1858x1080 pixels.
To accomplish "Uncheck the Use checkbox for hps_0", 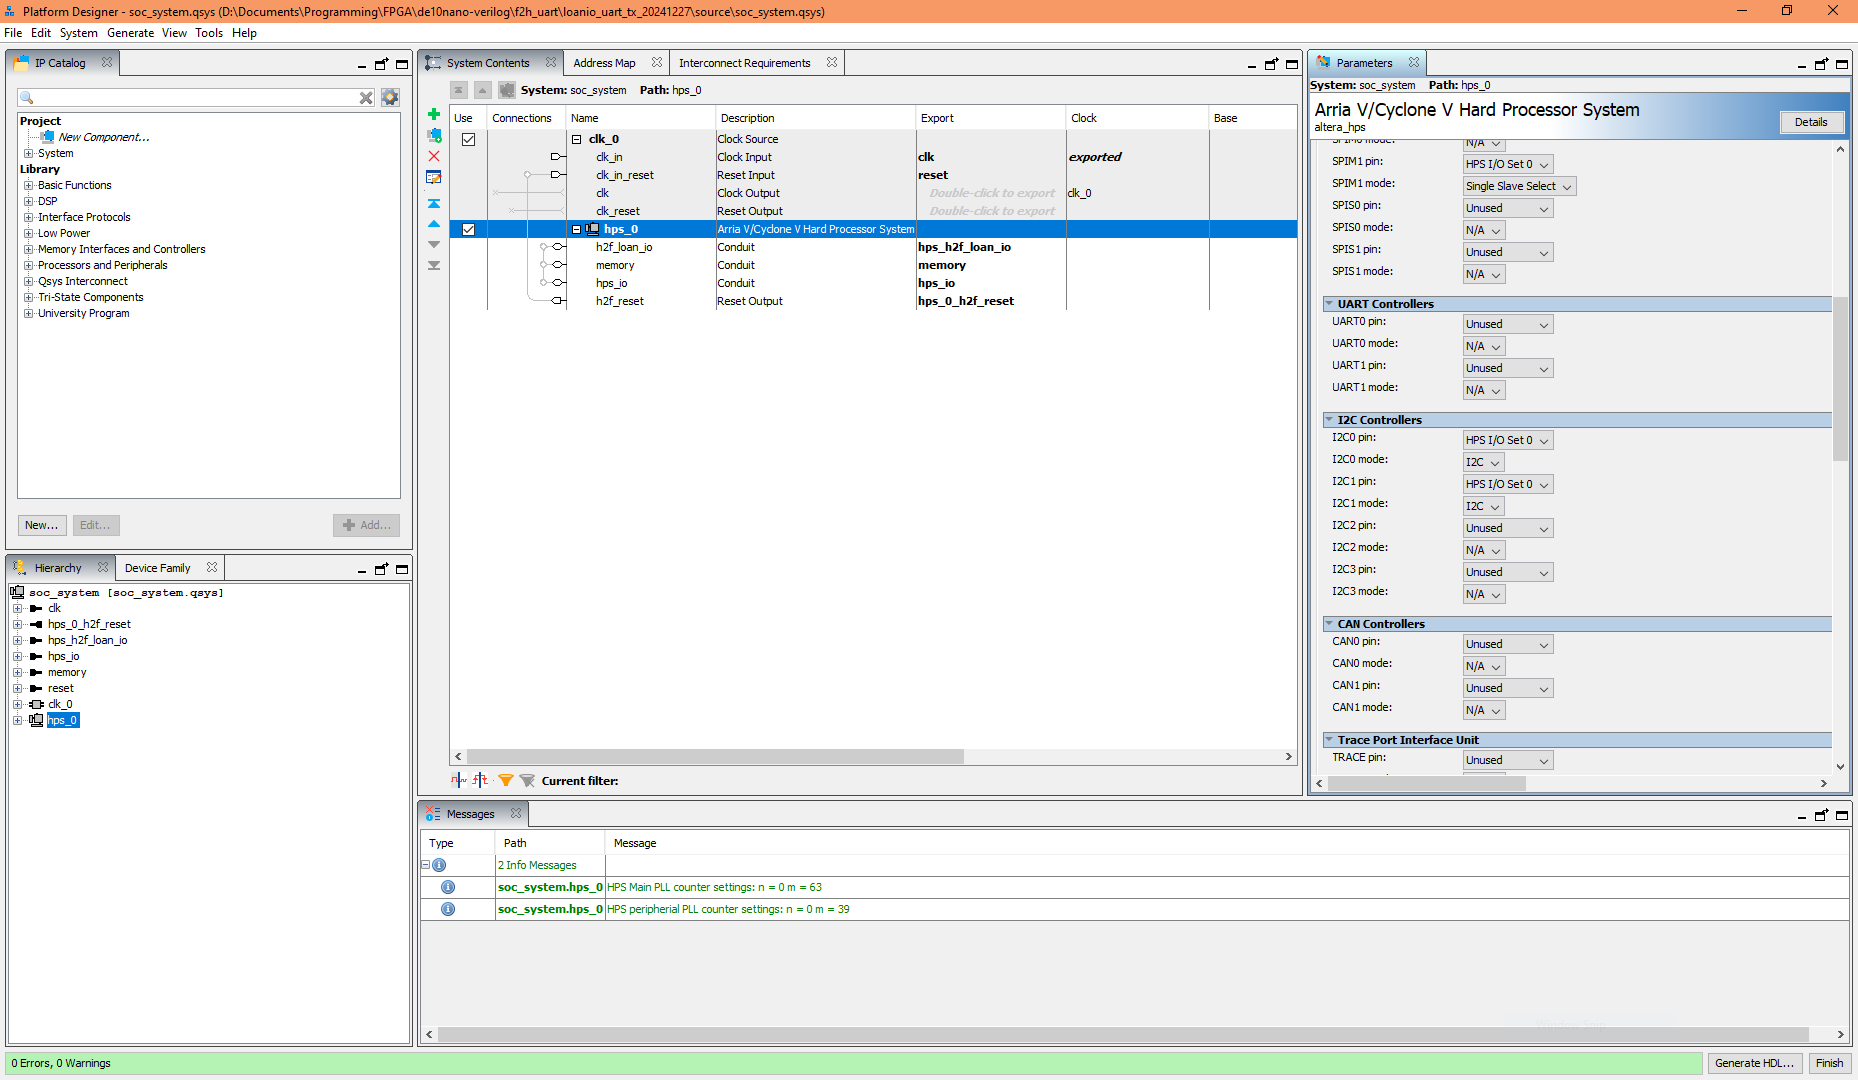I will pos(468,229).
